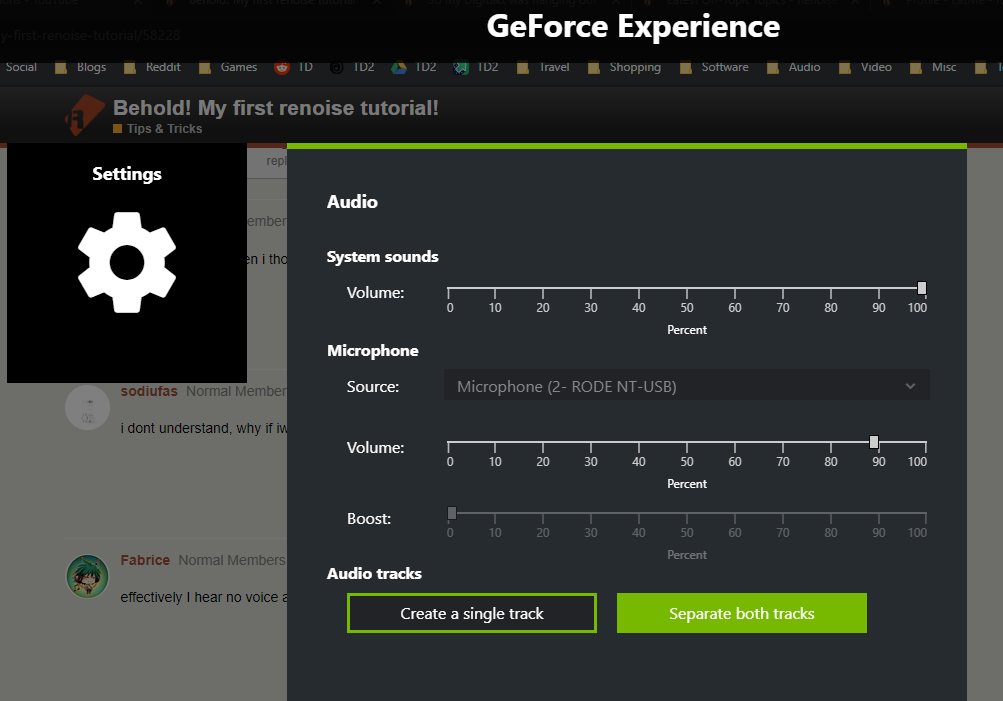Open sodiufas's avatar in the forum
This screenshot has height=701, width=1003.
[x=88, y=407]
